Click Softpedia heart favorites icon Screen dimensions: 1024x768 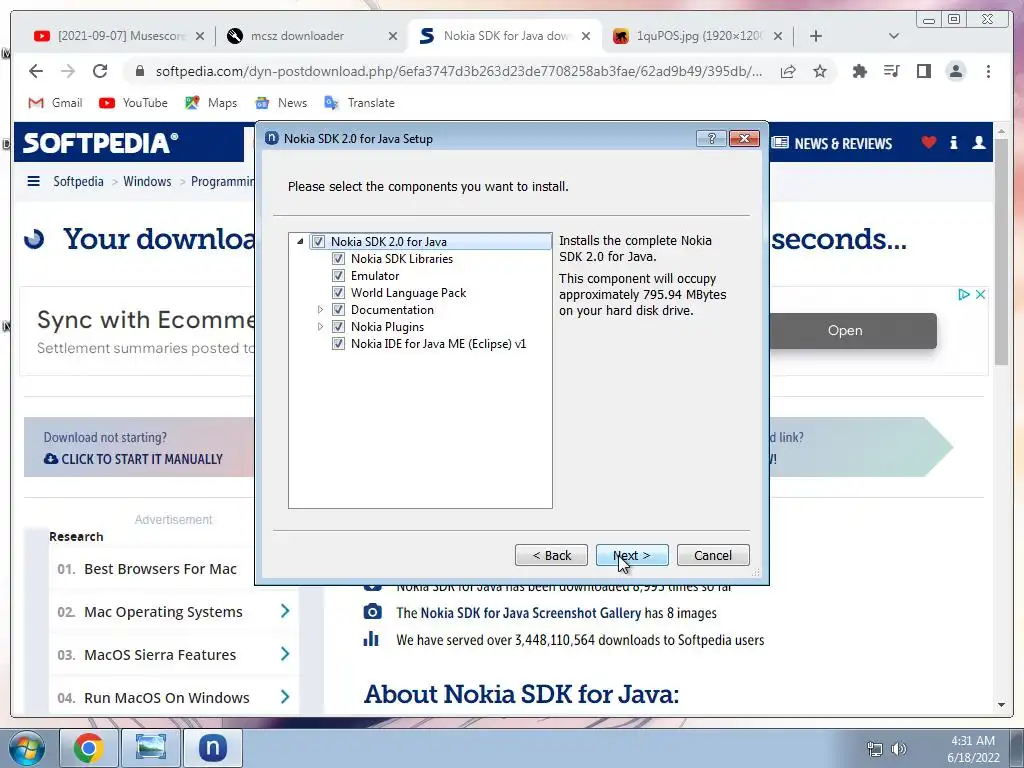click(929, 142)
